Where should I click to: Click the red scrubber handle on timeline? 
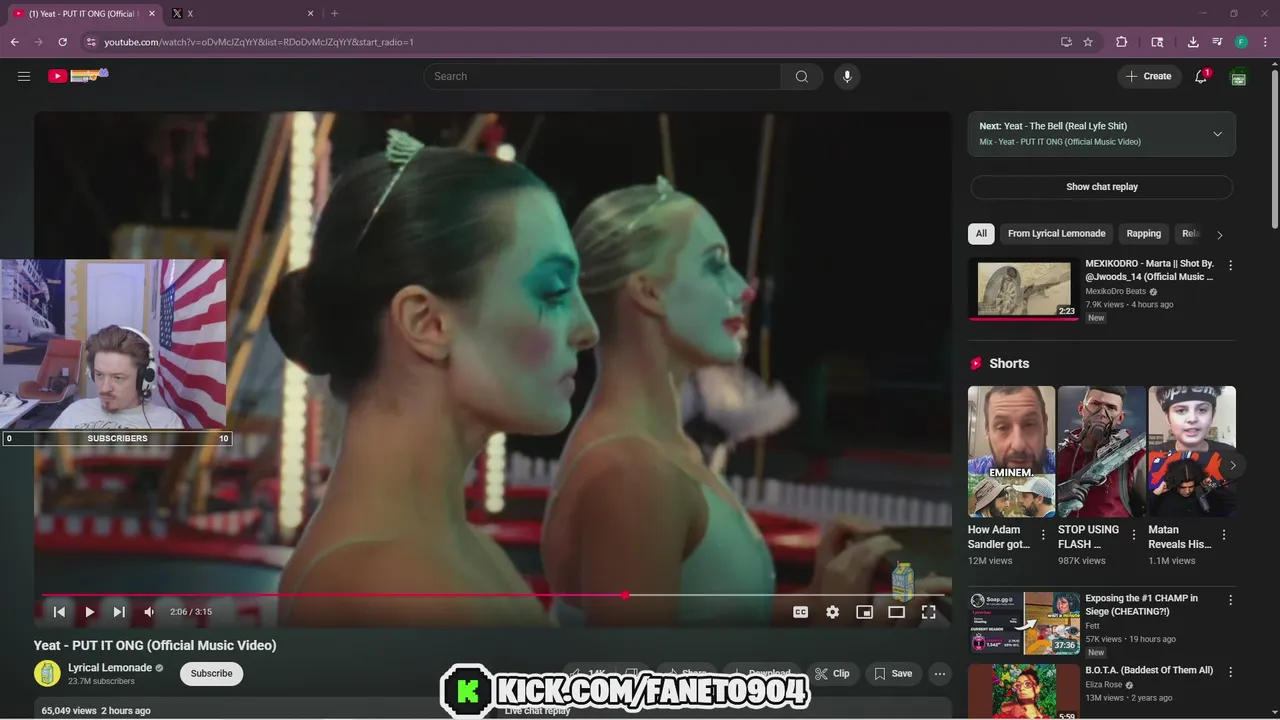[625, 595]
